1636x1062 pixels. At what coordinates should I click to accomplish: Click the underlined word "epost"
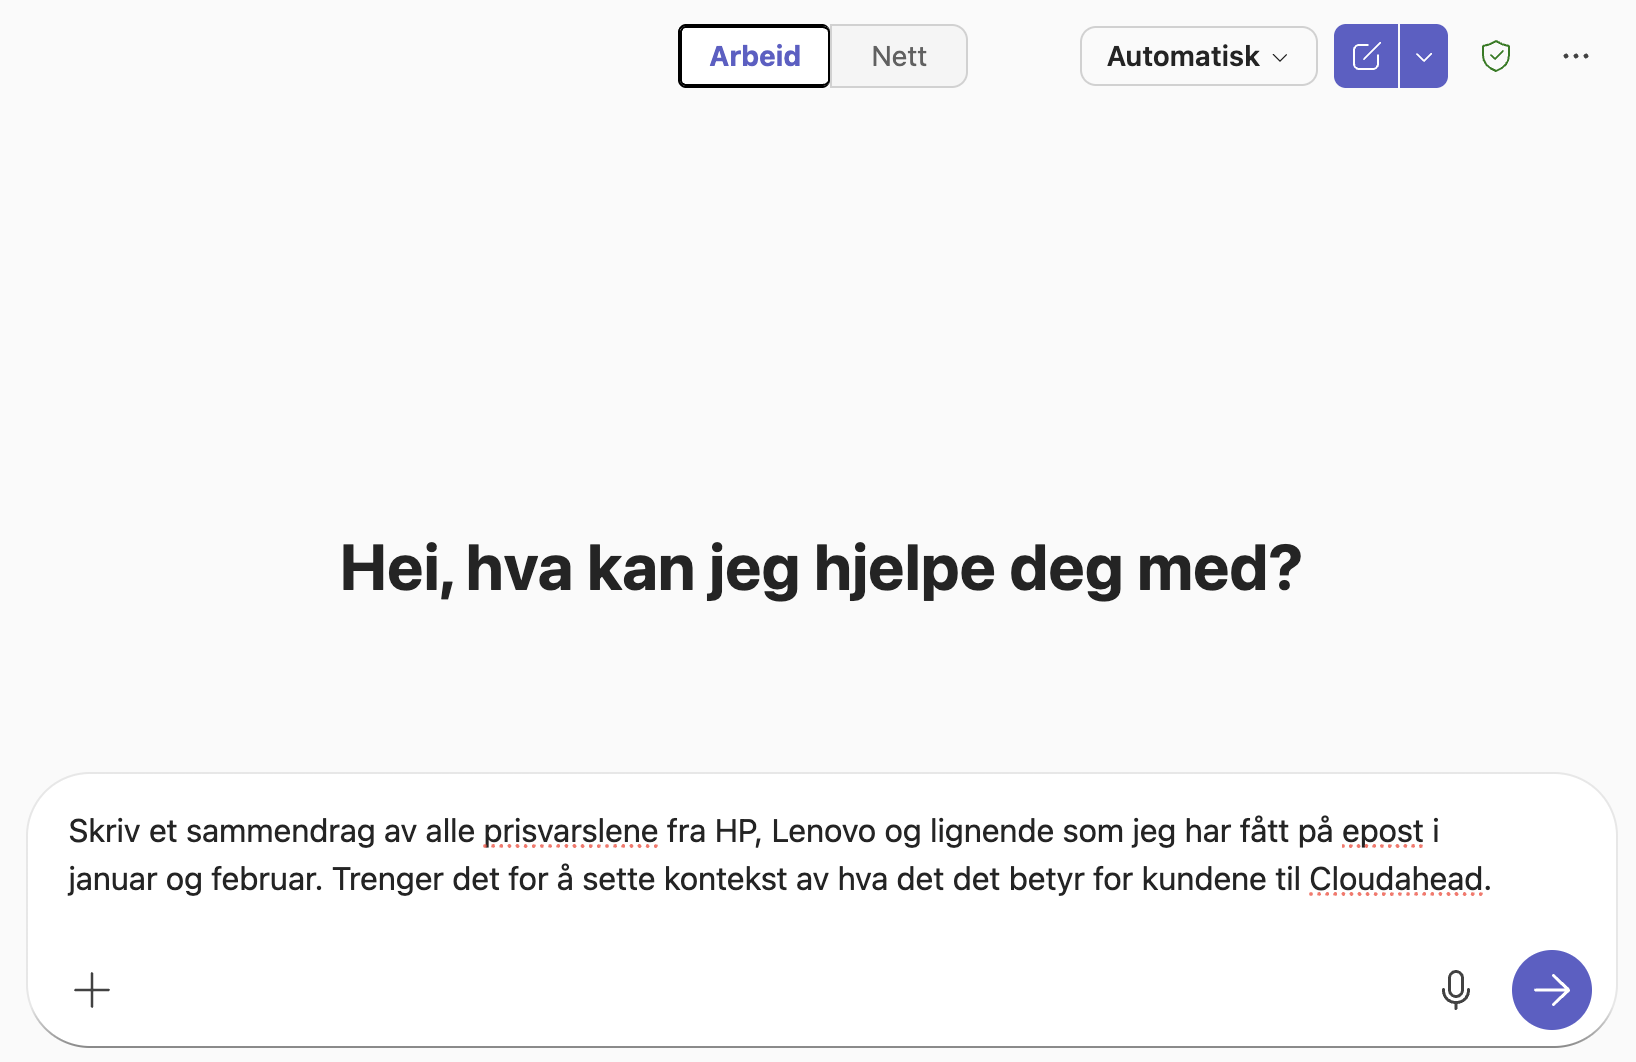(x=1382, y=831)
